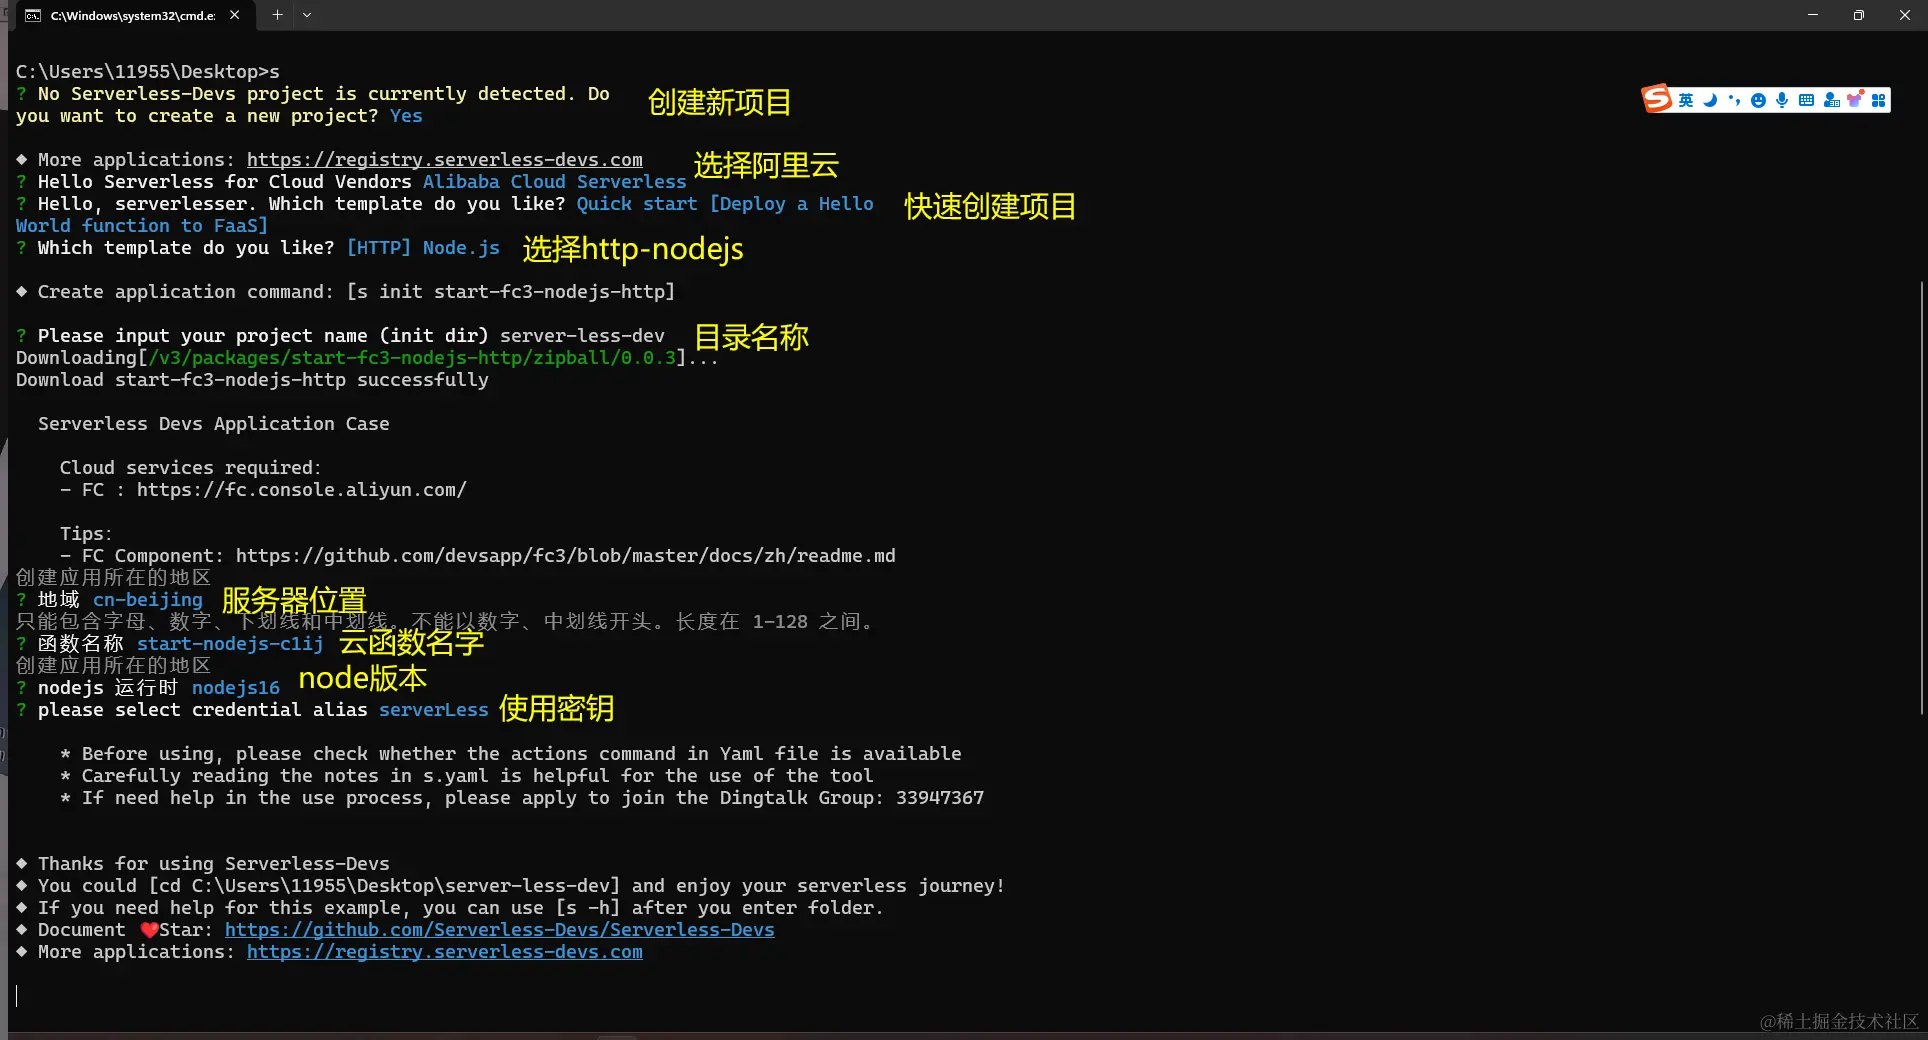
Task: Open the soft keyboard icon
Action: pos(1806,100)
